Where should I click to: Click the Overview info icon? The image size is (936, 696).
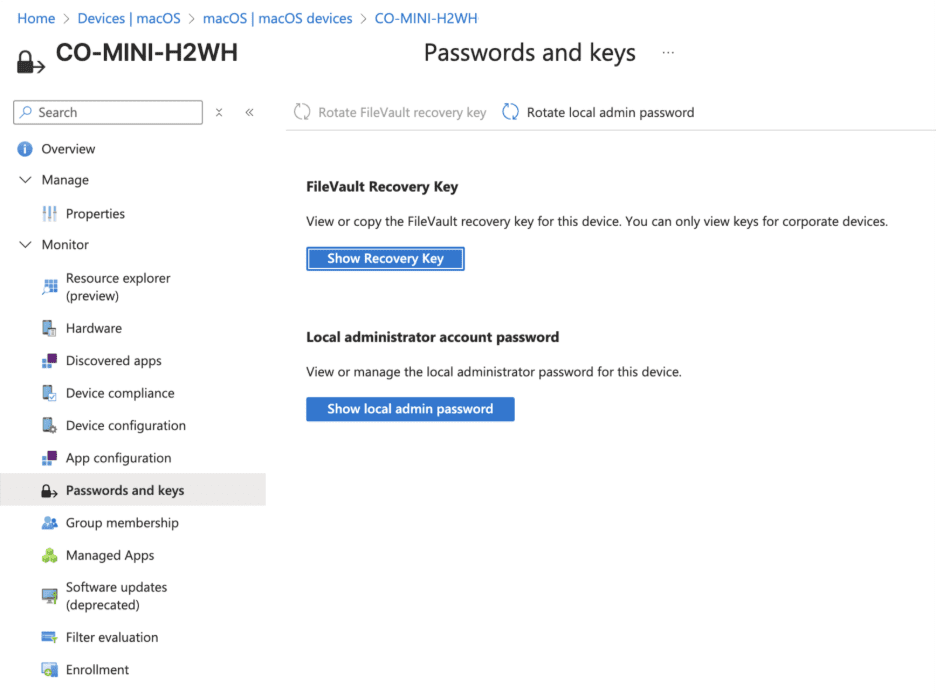click(25, 149)
